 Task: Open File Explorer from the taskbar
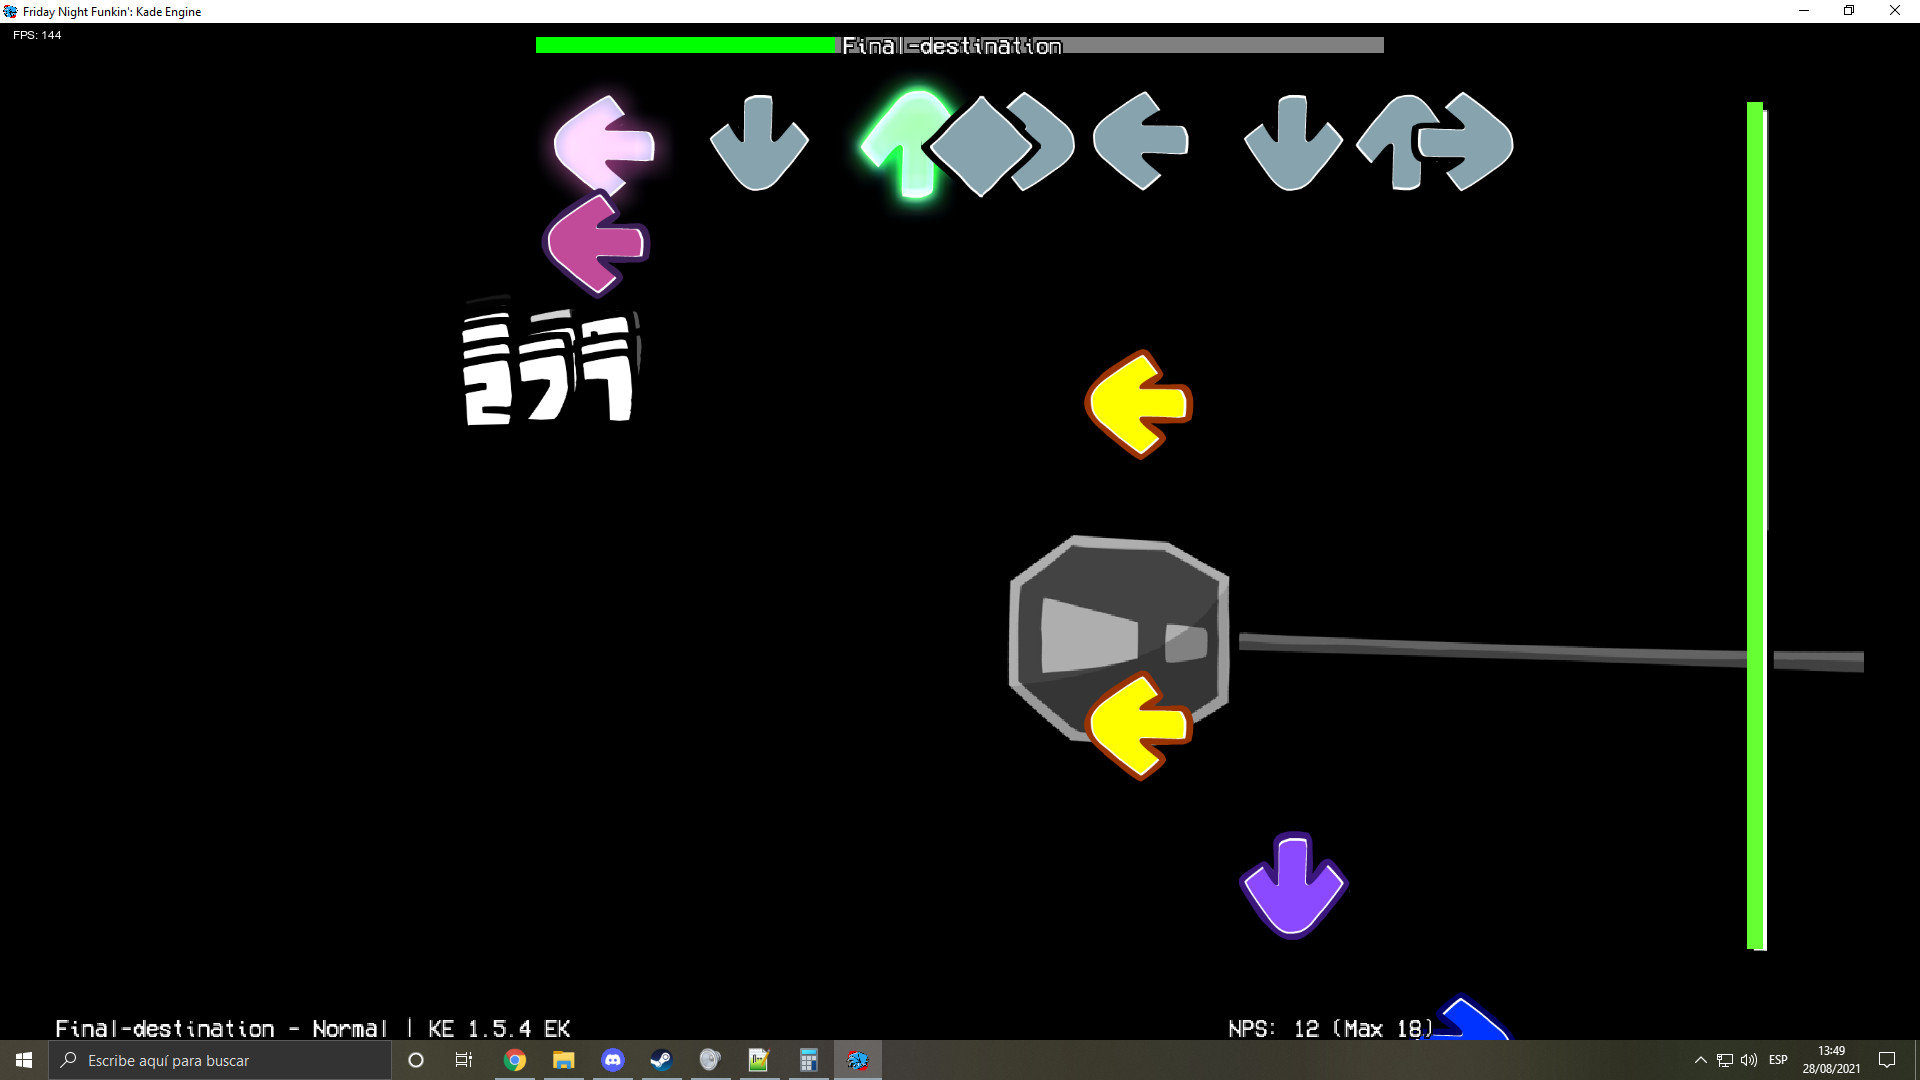click(x=563, y=1060)
